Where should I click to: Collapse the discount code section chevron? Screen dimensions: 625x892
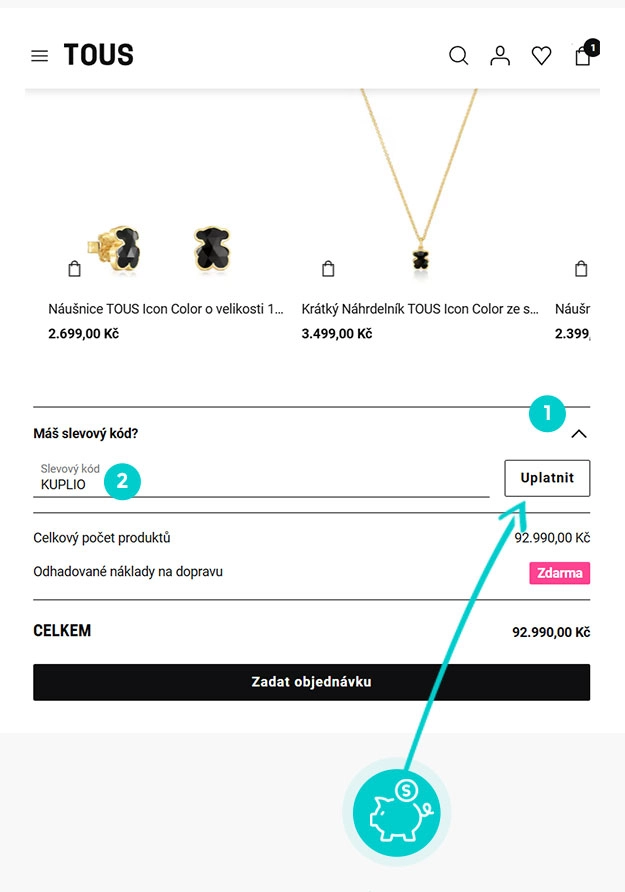[579, 435]
